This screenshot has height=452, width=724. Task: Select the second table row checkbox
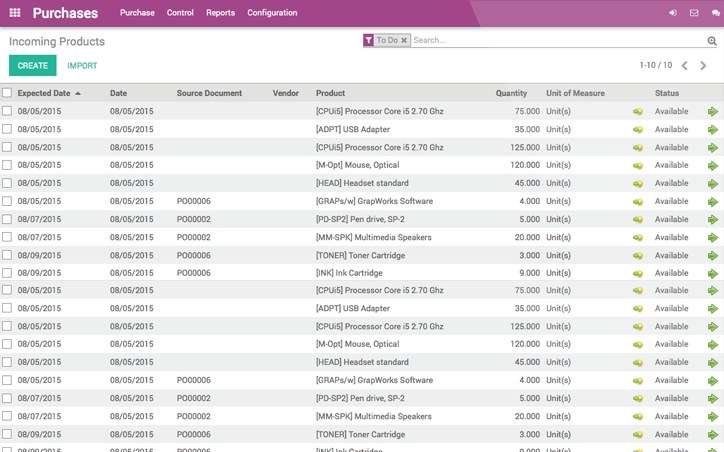pos(7,129)
